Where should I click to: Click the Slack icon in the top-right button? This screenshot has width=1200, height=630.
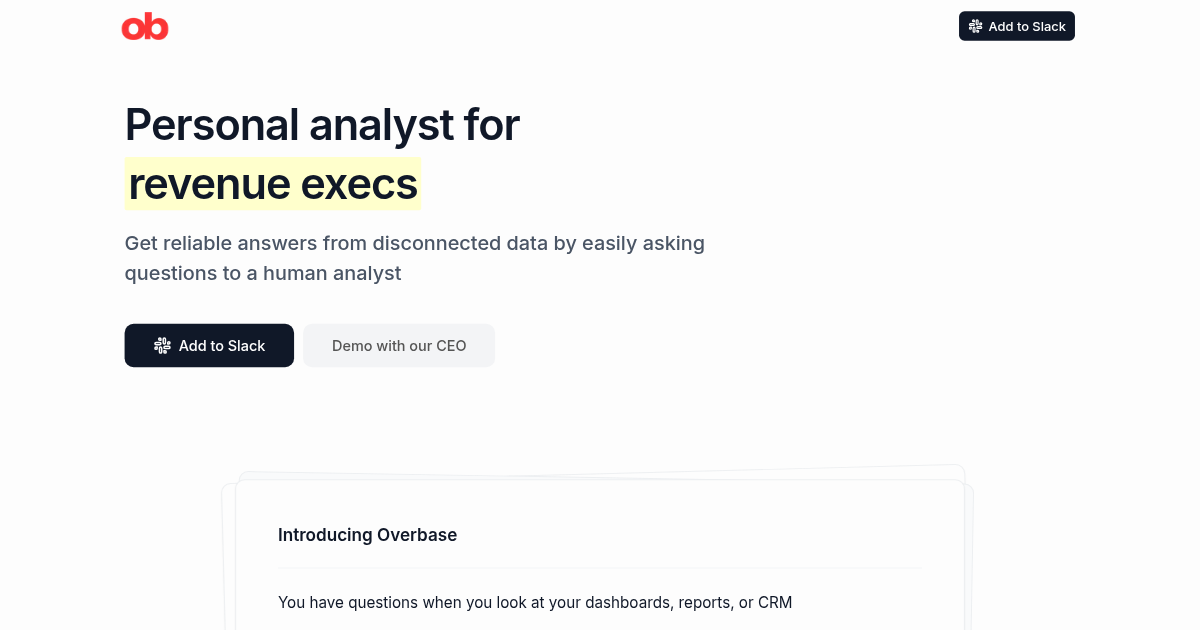point(974,26)
